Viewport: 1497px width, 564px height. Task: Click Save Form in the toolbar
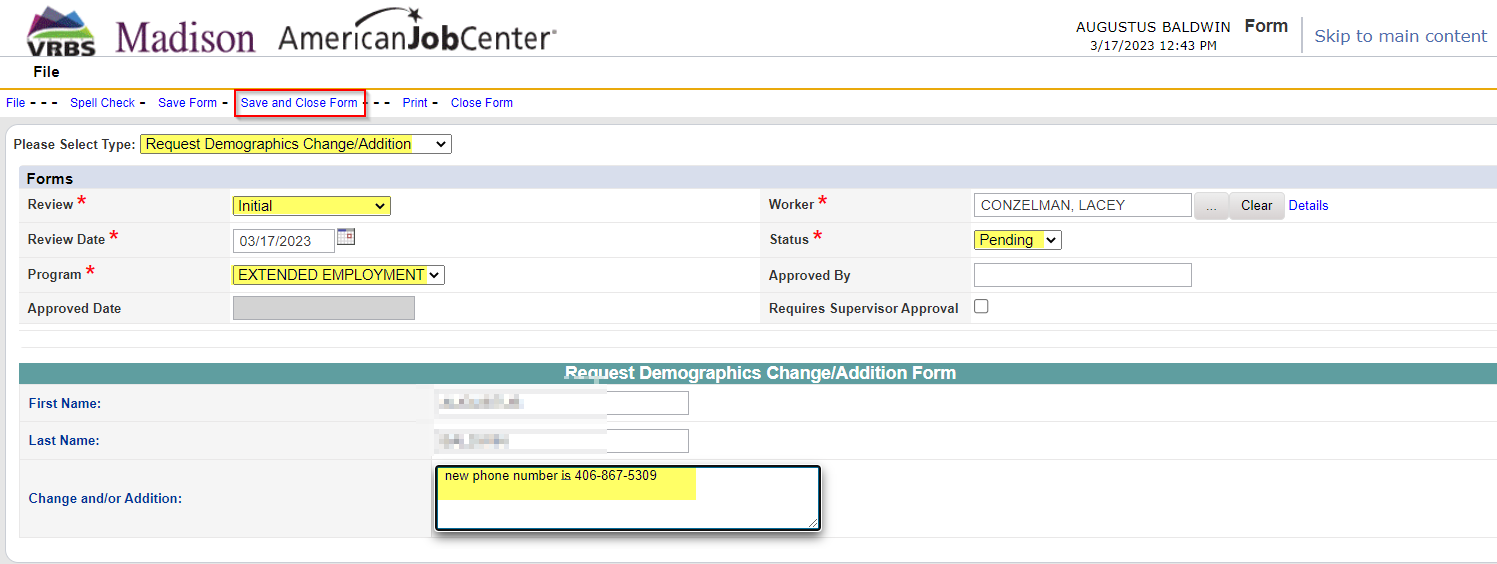coord(187,103)
